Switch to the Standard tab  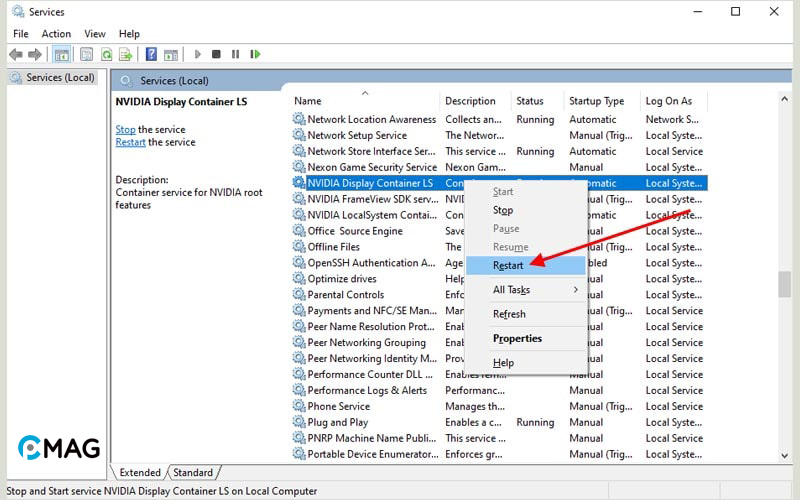click(x=193, y=472)
